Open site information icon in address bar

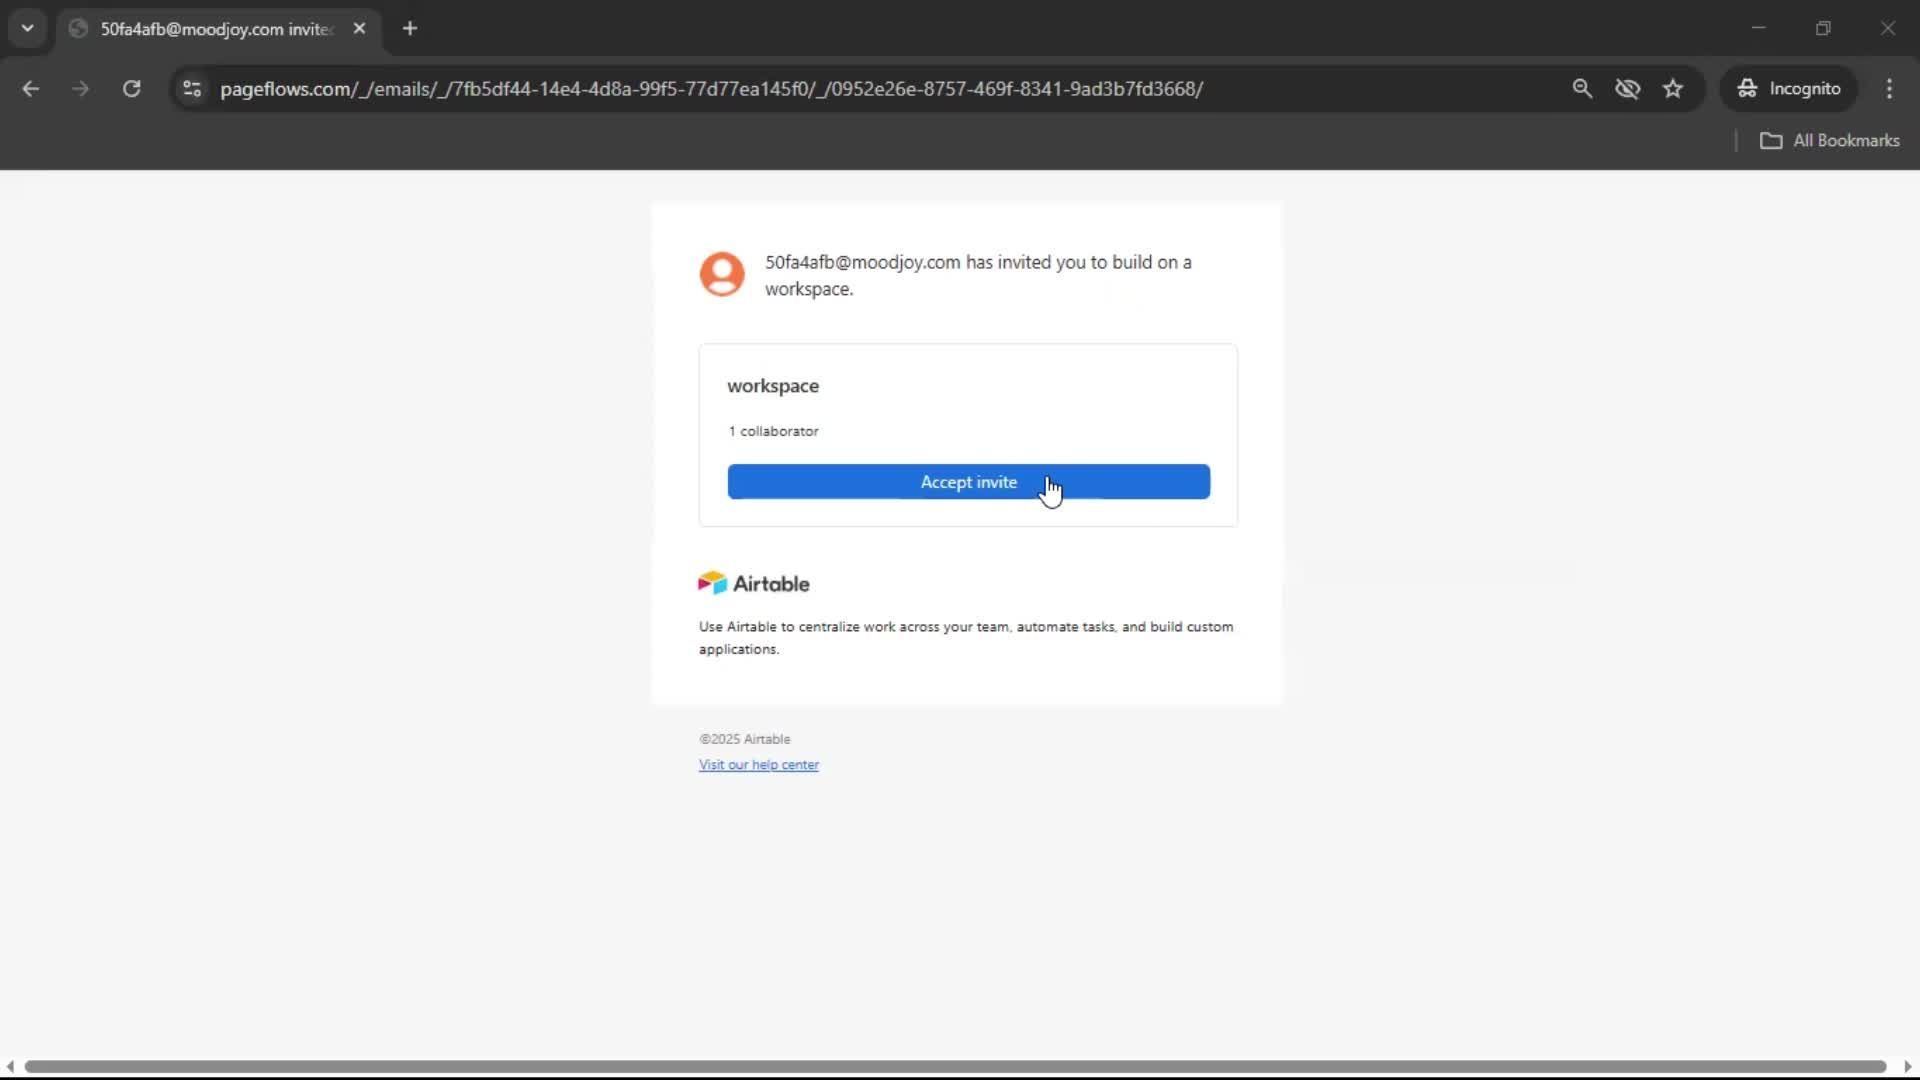[192, 89]
